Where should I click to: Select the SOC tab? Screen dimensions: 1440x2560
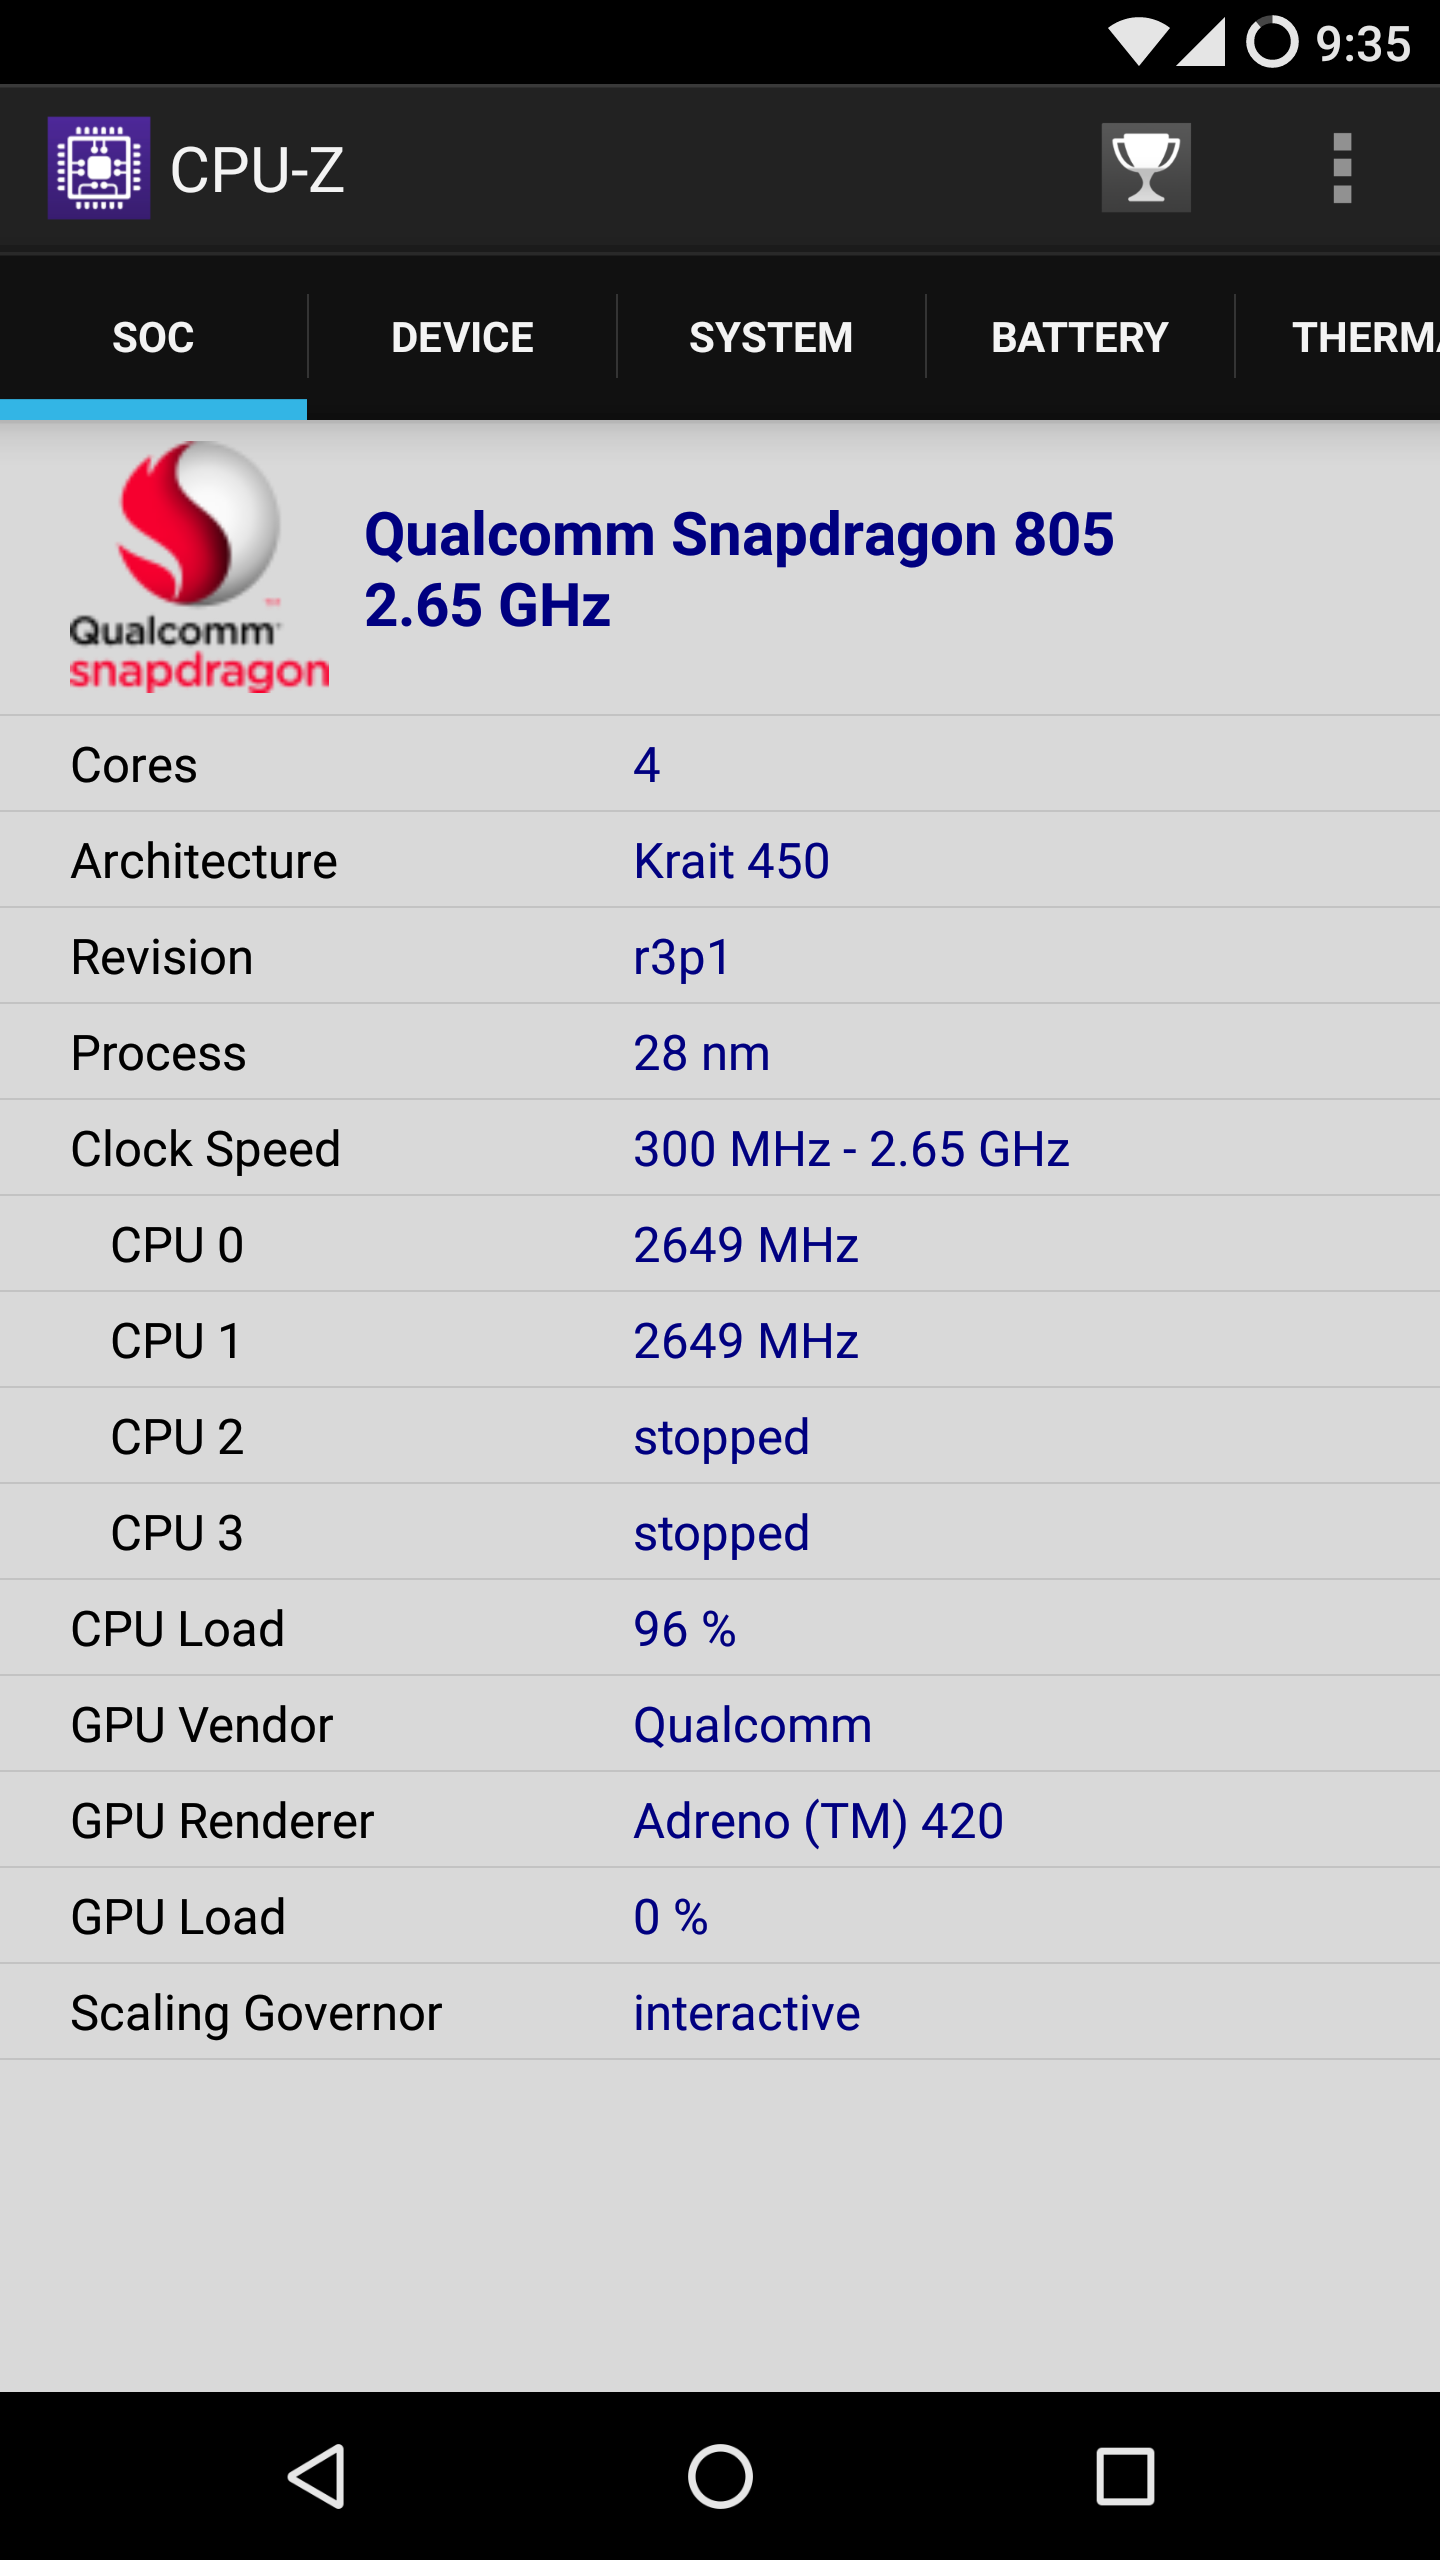(x=152, y=337)
